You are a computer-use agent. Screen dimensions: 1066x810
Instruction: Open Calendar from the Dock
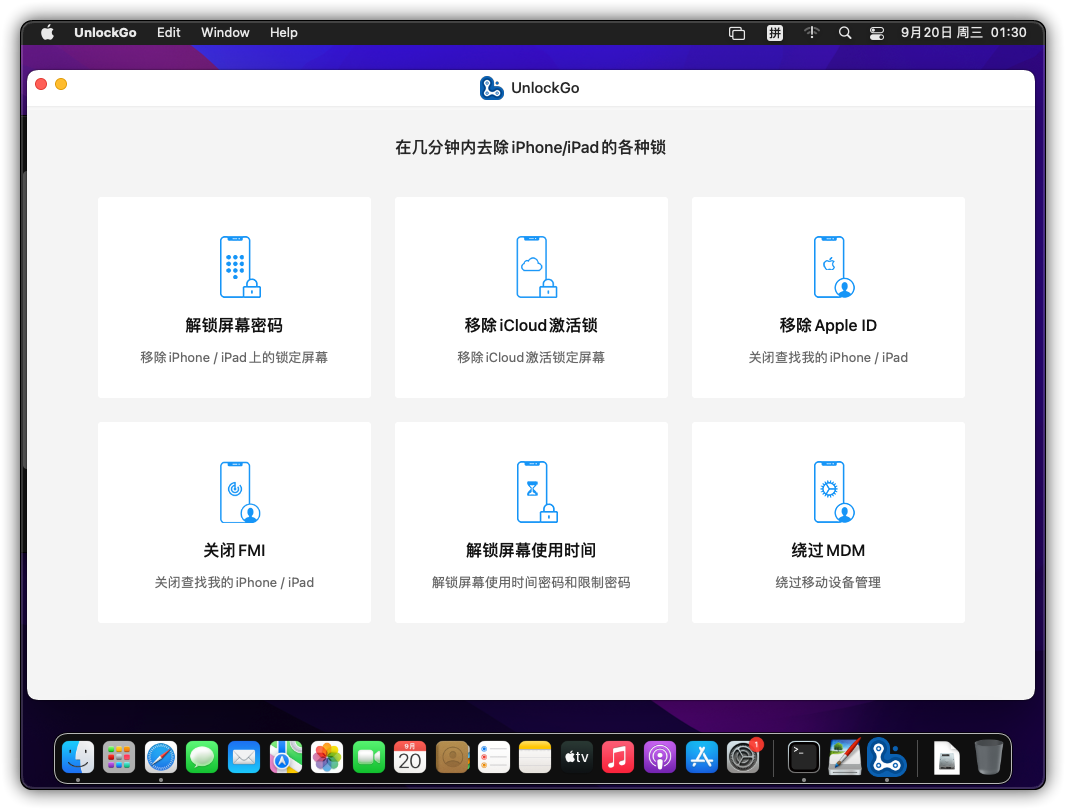[x=411, y=757]
